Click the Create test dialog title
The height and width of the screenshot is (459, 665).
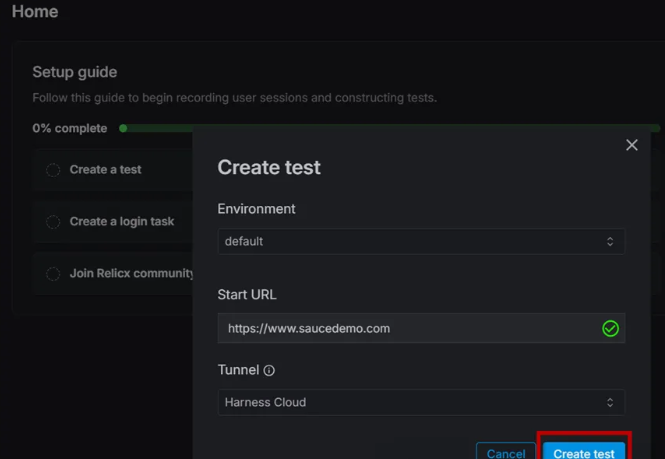[x=269, y=167]
